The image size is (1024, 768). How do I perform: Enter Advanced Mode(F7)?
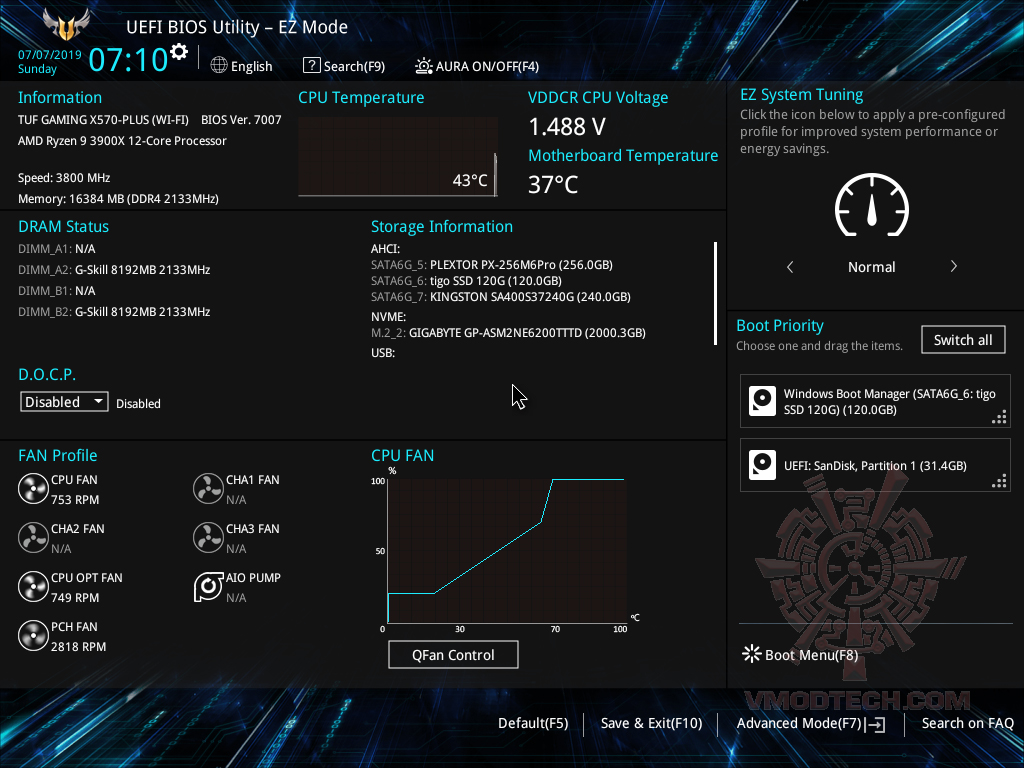tap(811, 724)
